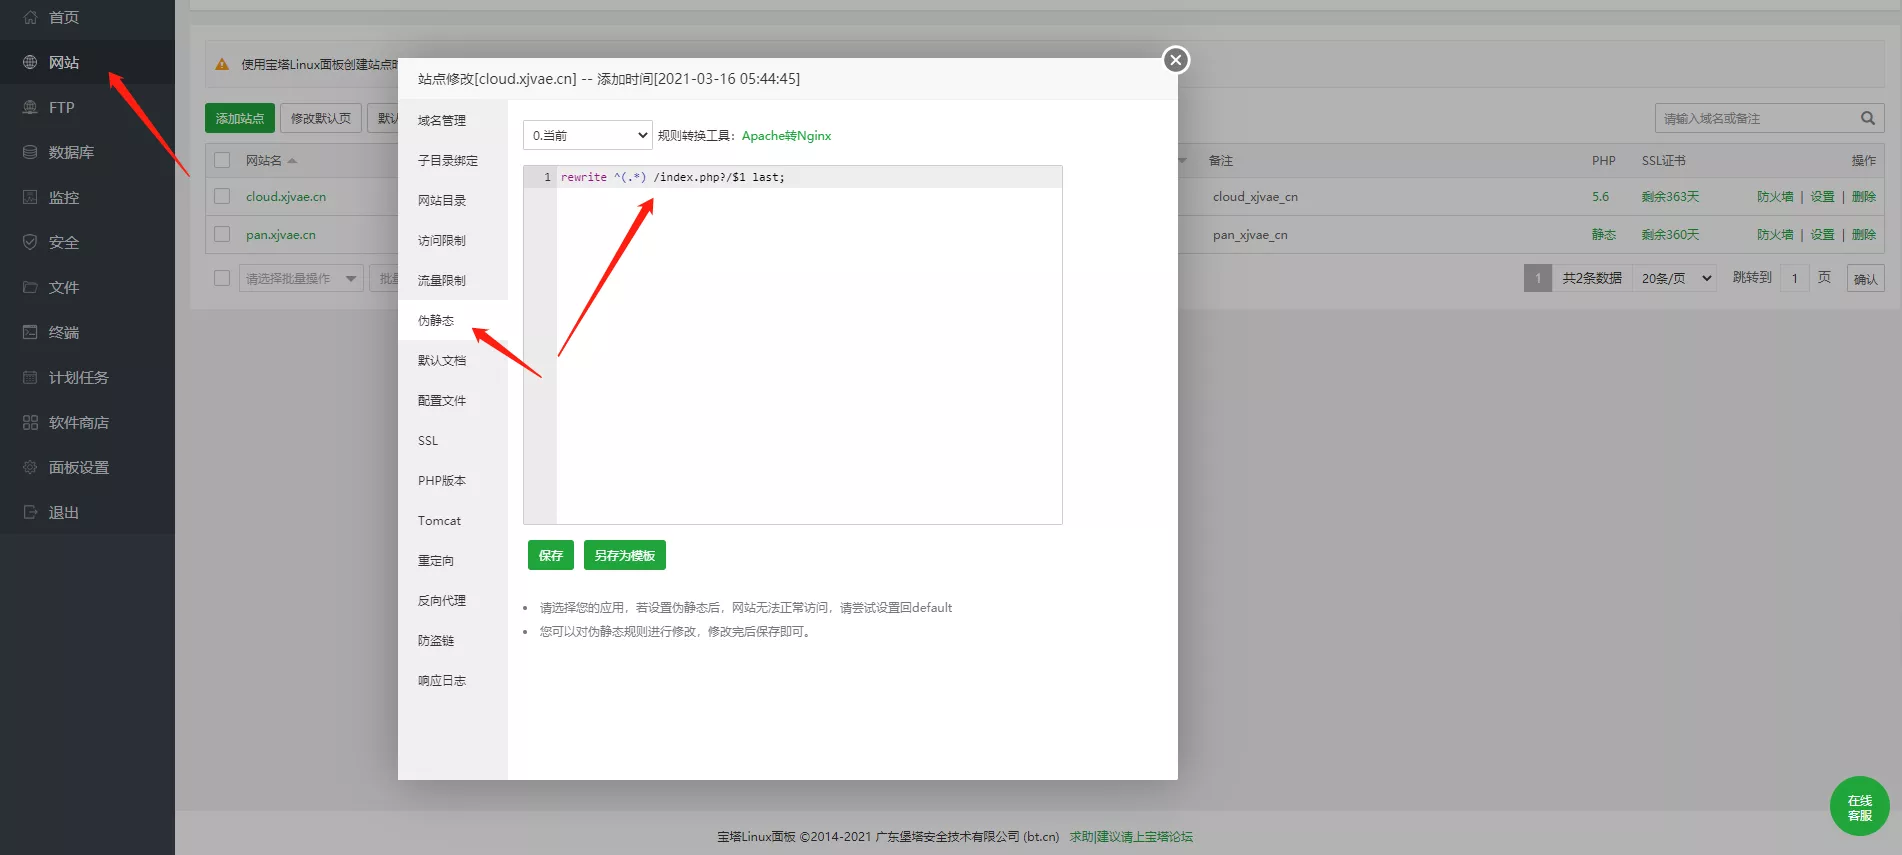The image size is (1902, 855).
Task: Open the 子目录绑定 tab
Action: click(x=448, y=160)
